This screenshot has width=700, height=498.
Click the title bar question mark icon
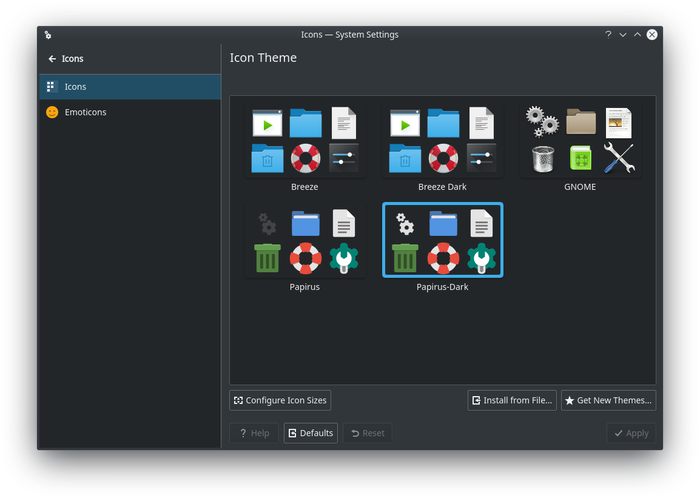(608, 35)
